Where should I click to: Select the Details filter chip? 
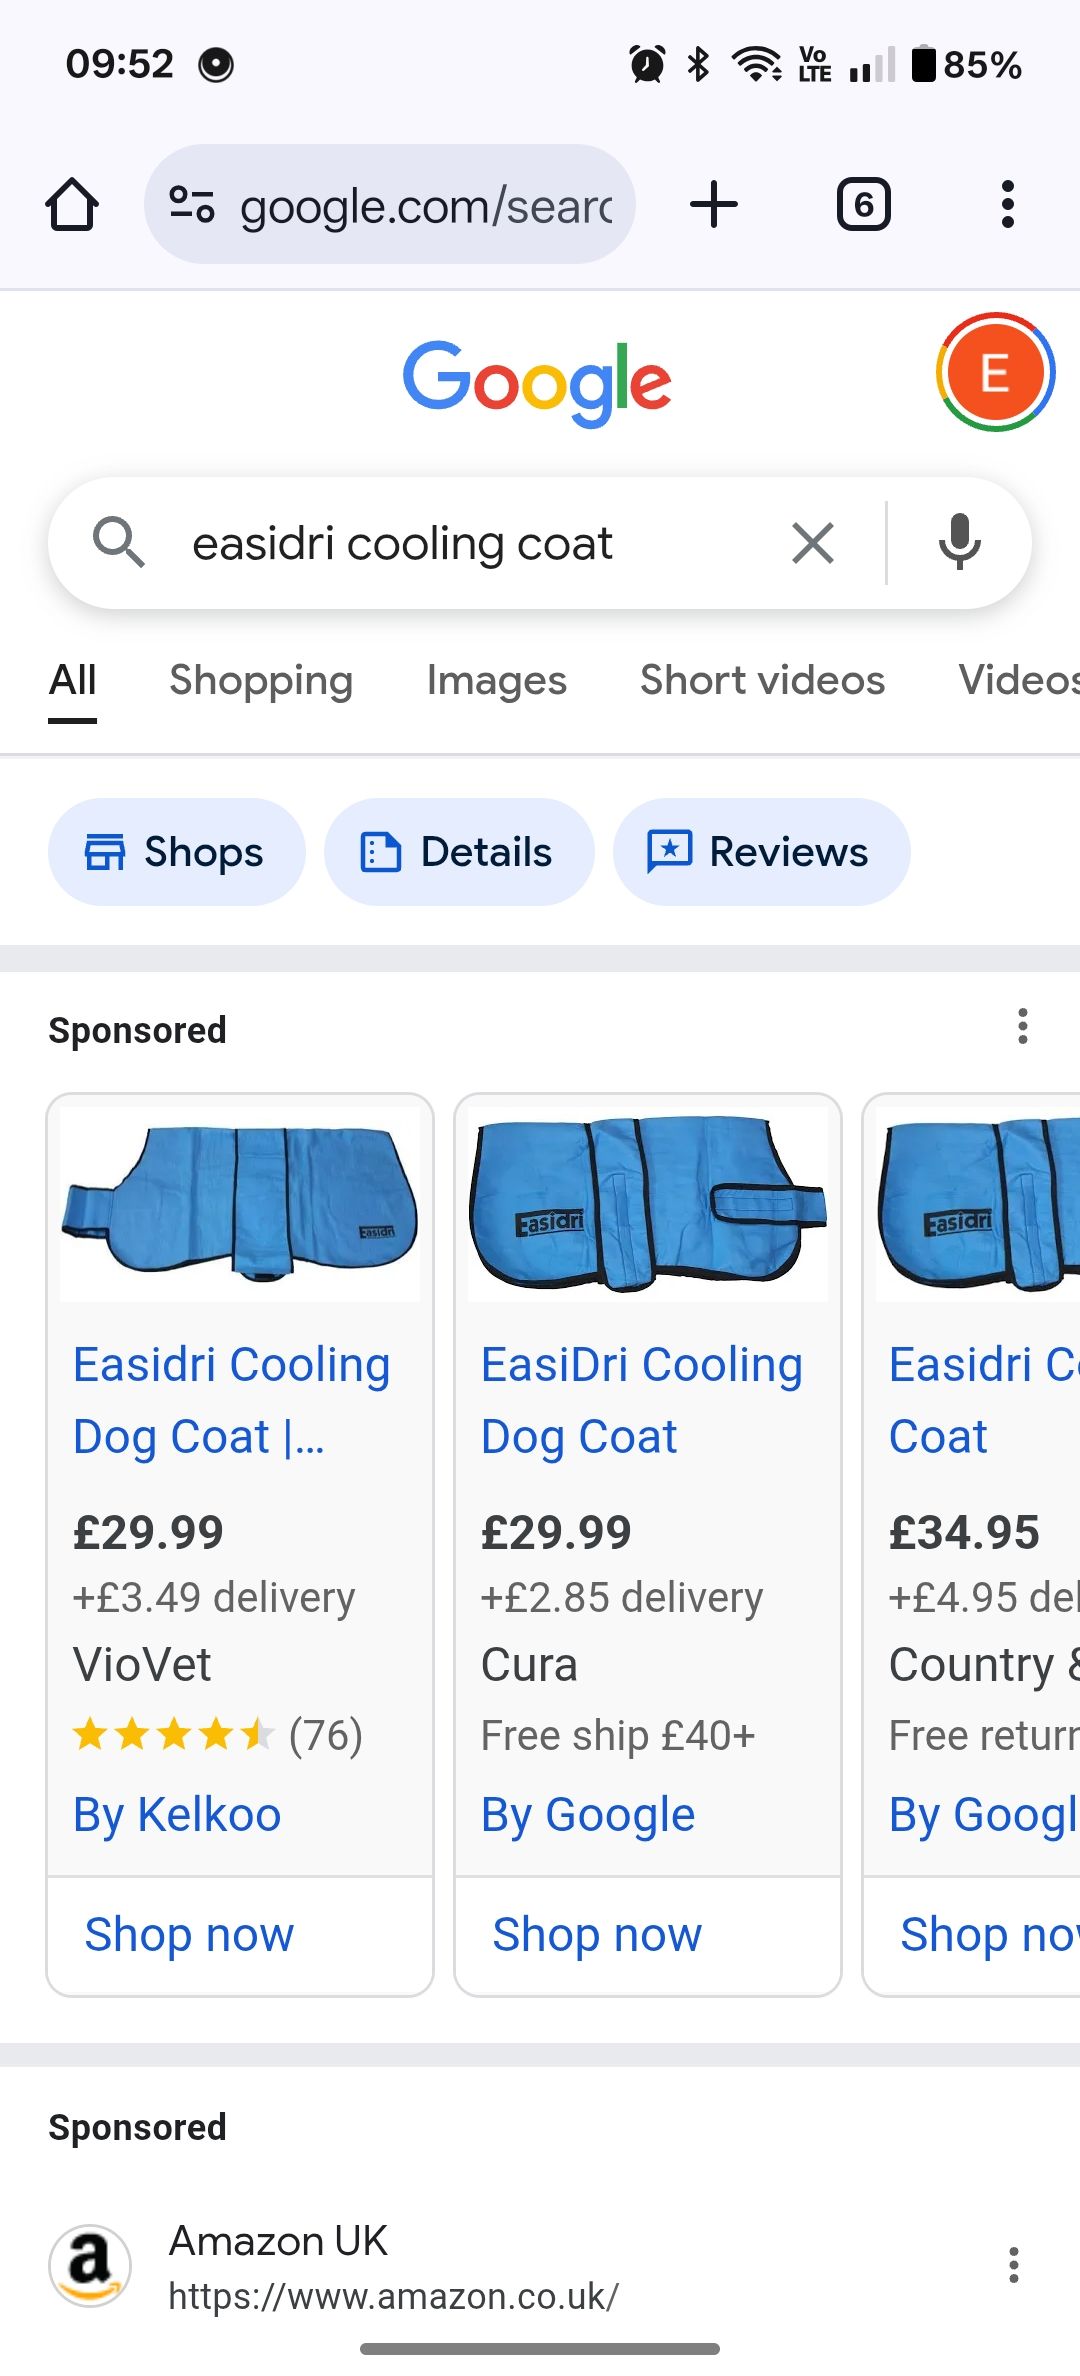(x=458, y=852)
